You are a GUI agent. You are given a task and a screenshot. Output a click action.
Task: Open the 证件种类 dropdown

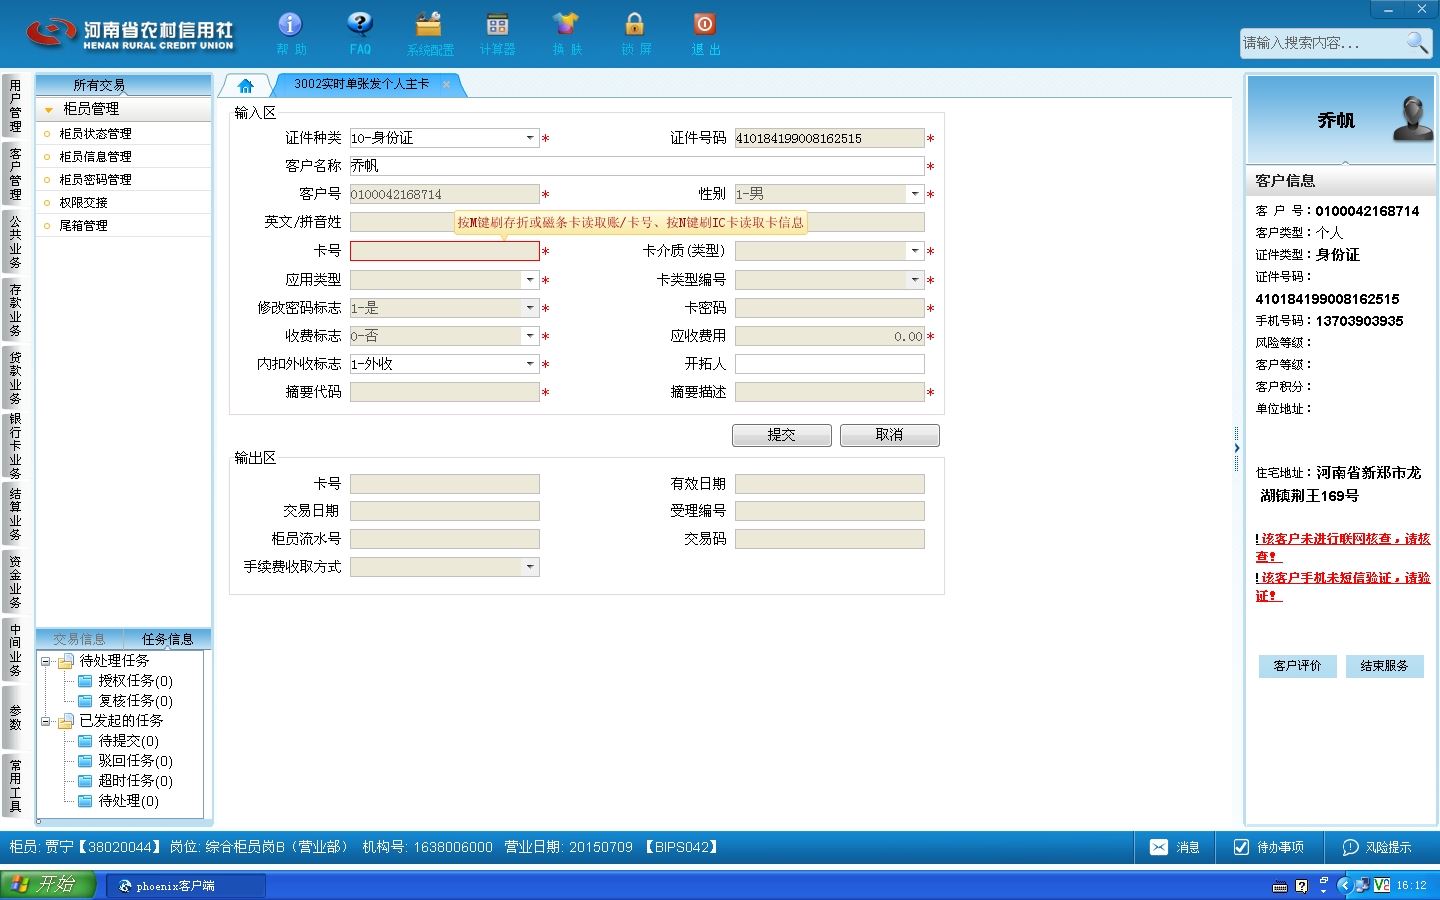click(x=530, y=138)
